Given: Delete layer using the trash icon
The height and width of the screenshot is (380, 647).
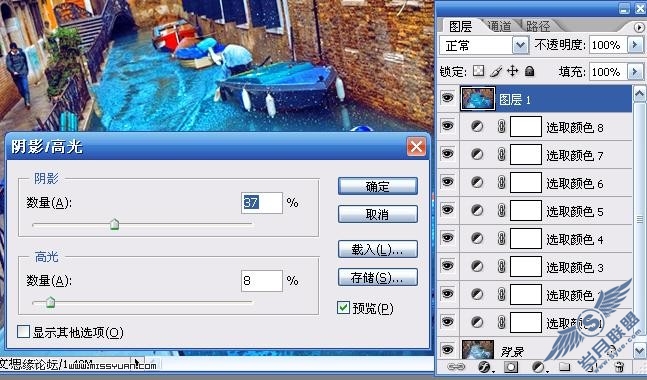Looking at the screenshot, I should 618,366.
